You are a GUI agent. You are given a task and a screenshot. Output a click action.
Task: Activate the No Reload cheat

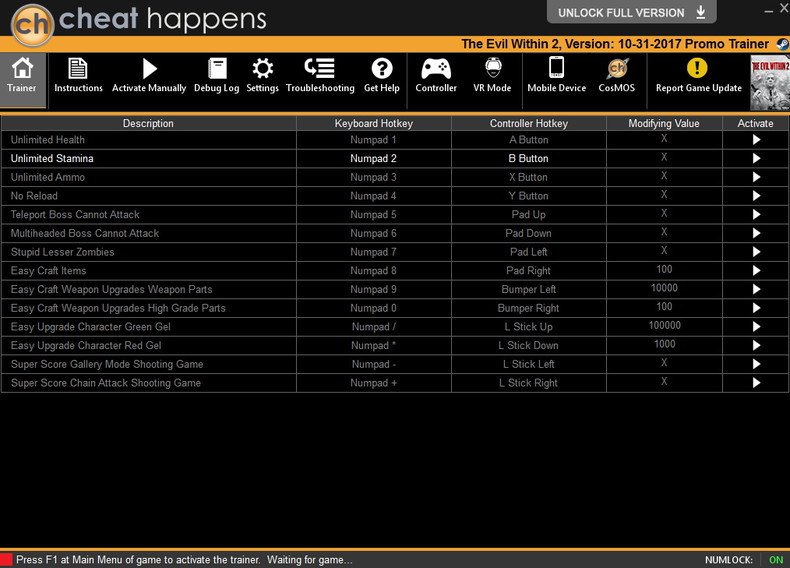point(756,196)
